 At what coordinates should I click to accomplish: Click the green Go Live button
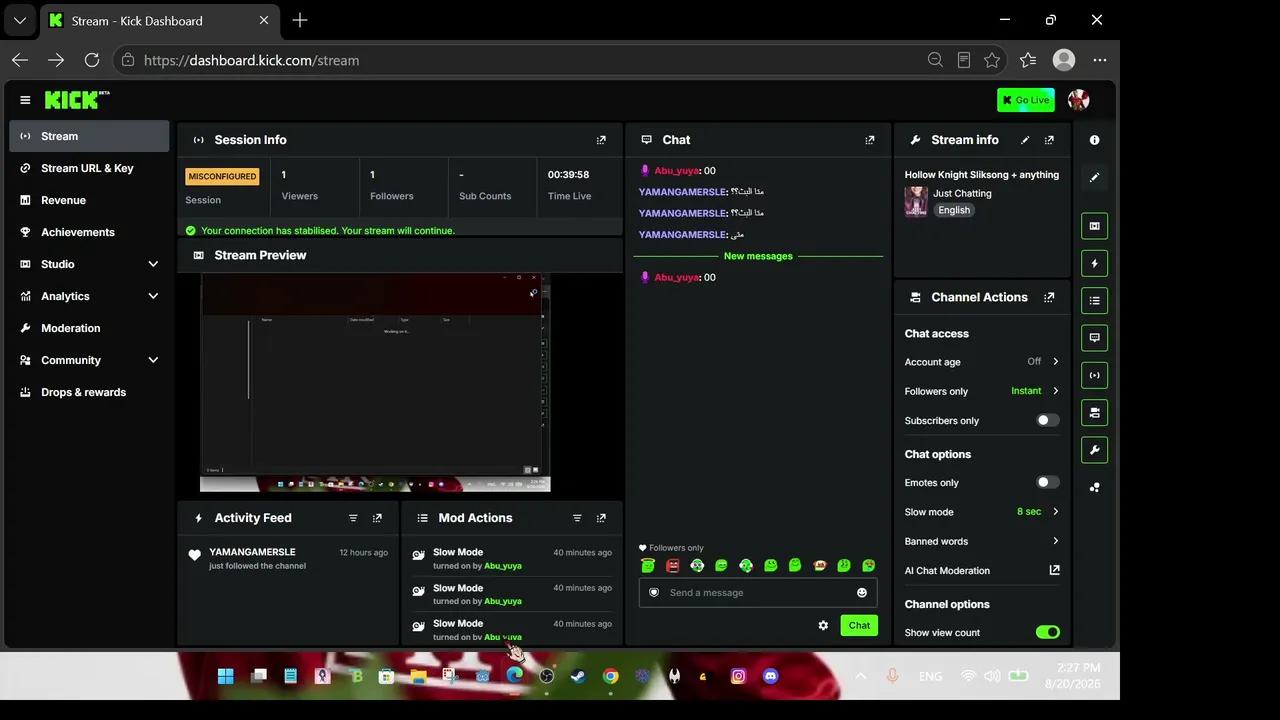point(1025,100)
